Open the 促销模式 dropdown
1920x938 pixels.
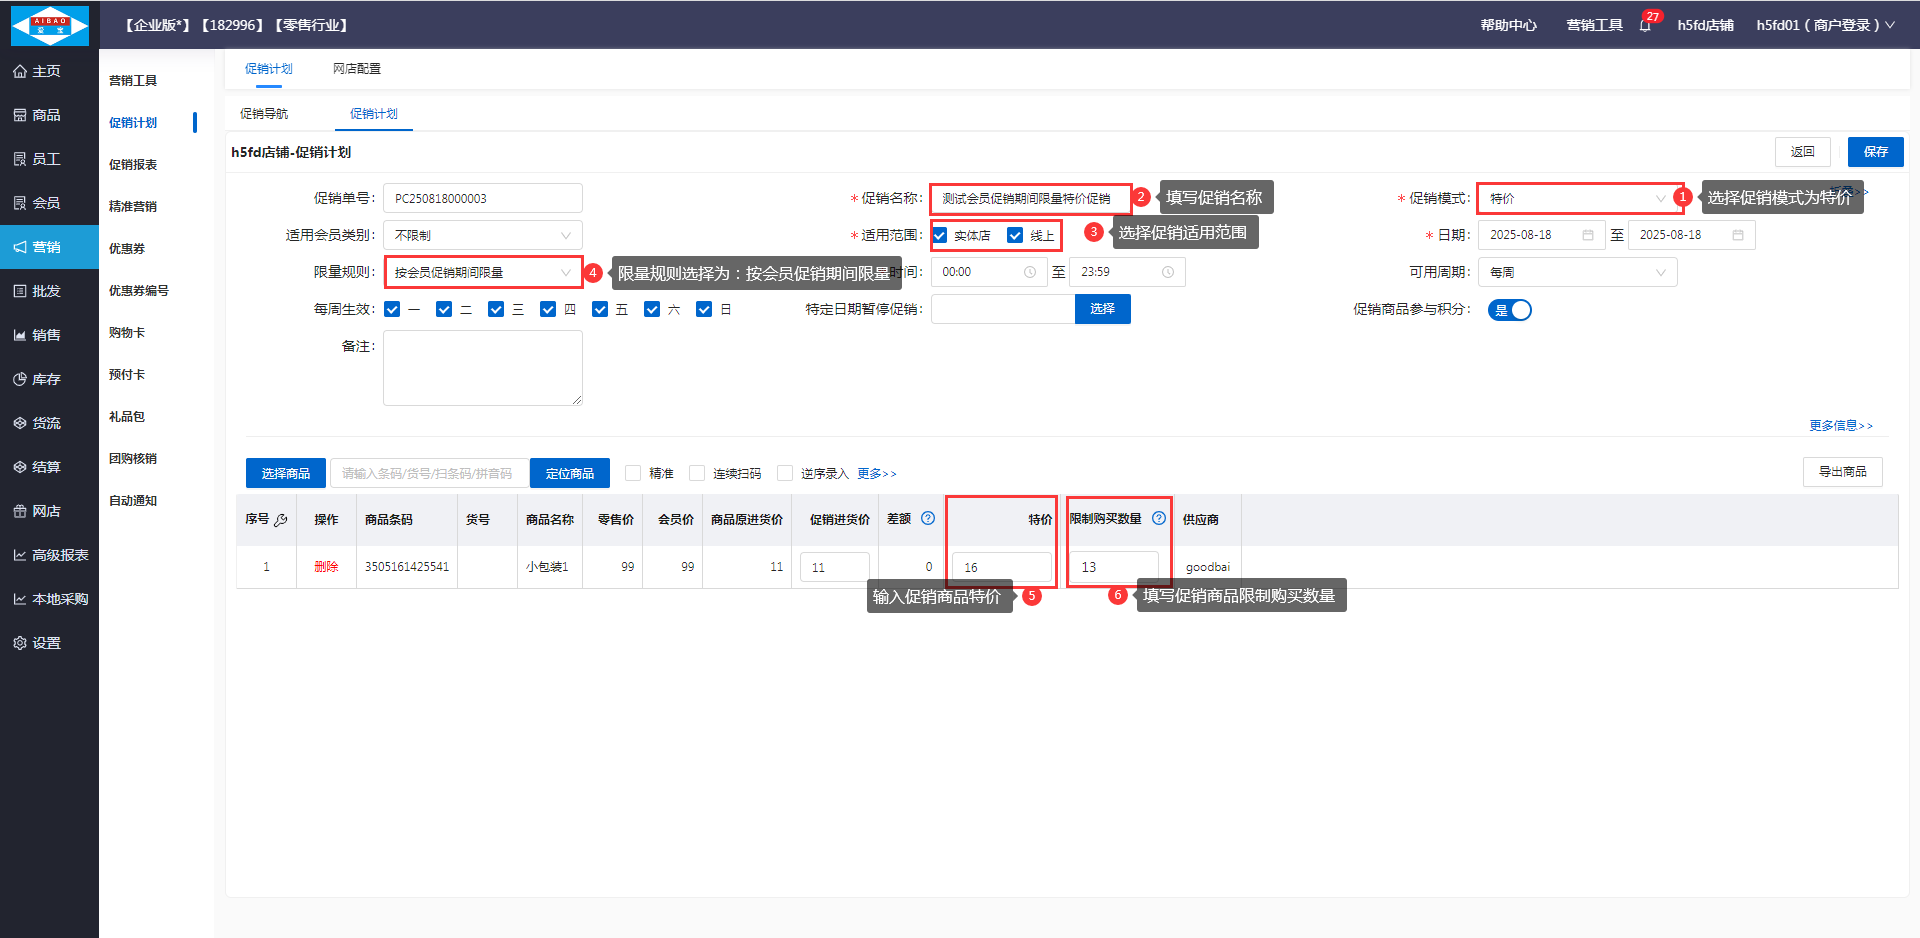pyautogui.click(x=1576, y=198)
